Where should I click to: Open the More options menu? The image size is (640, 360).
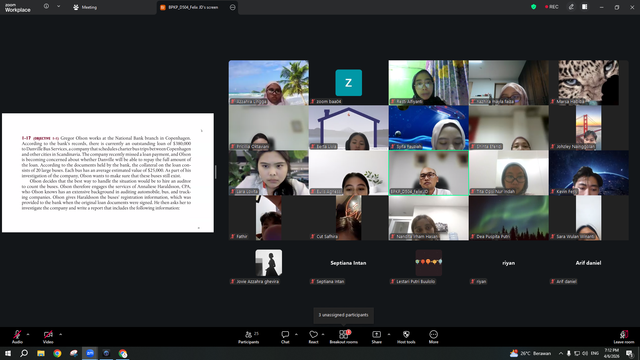click(x=433, y=337)
